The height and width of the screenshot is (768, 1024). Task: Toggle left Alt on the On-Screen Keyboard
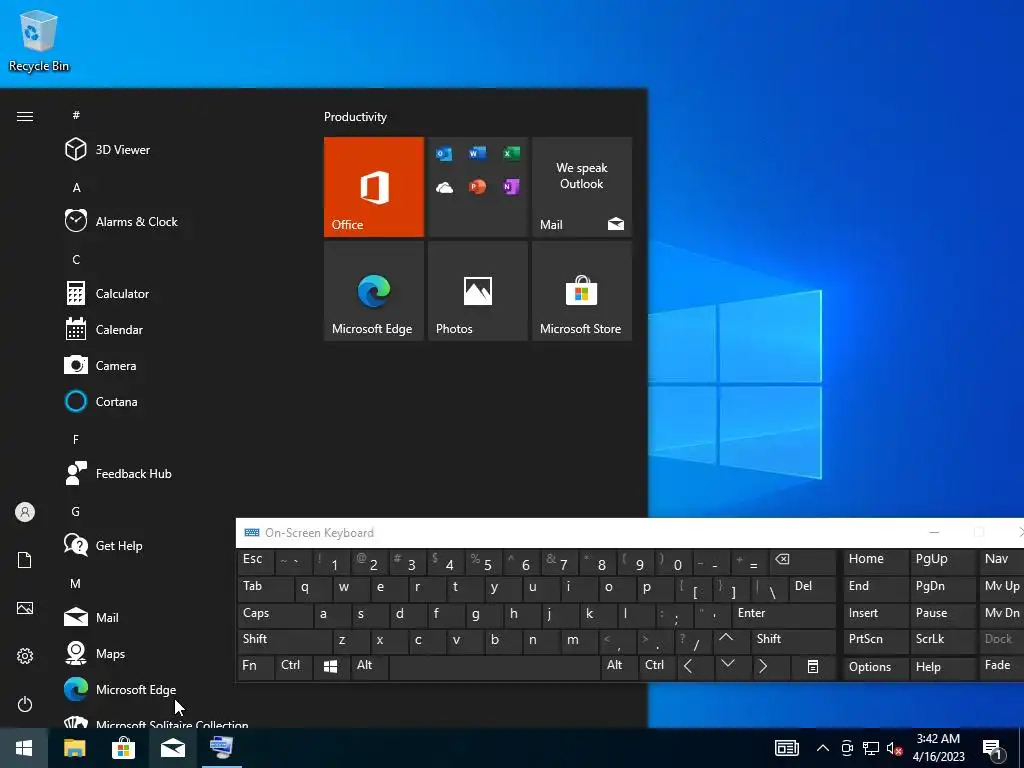(370, 667)
